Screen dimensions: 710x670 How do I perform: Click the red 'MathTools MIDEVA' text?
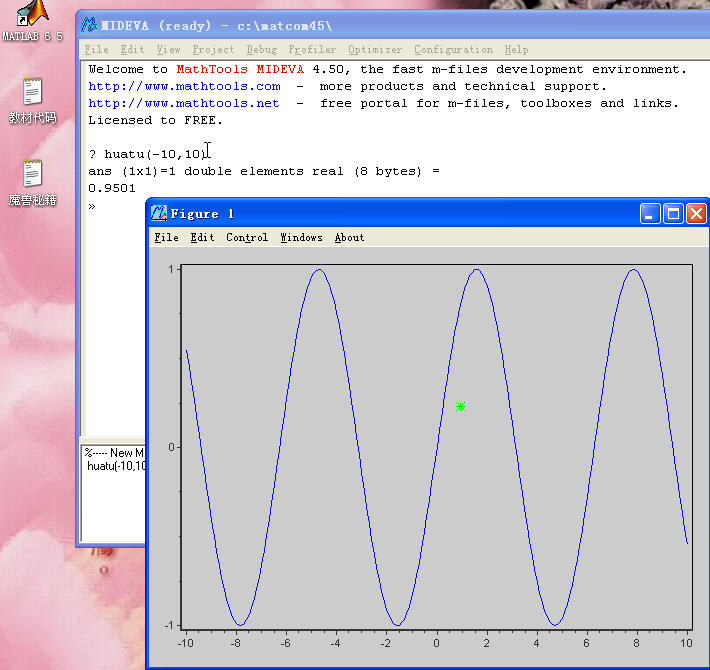click(x=240, y=69)
